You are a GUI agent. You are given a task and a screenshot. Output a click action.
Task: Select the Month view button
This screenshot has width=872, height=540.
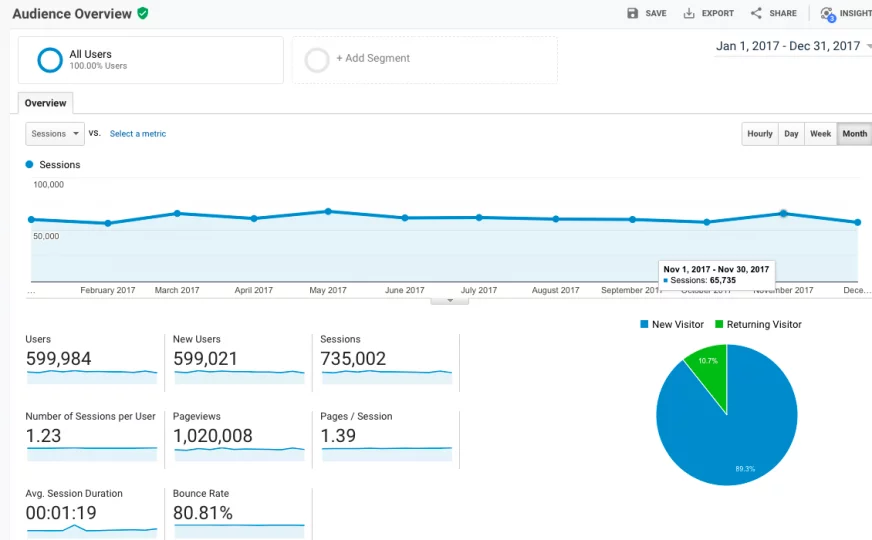pyautogui.click(x=854, y=134)
